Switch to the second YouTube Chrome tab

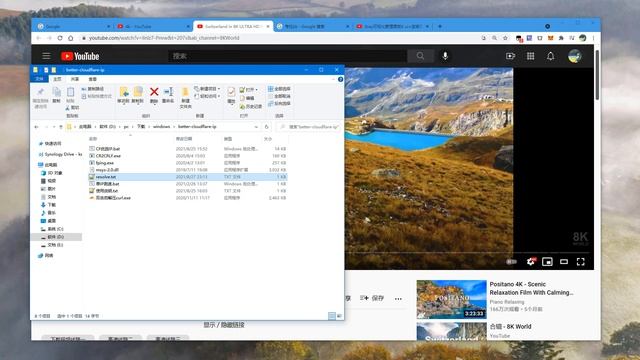(x=153, y=26)
